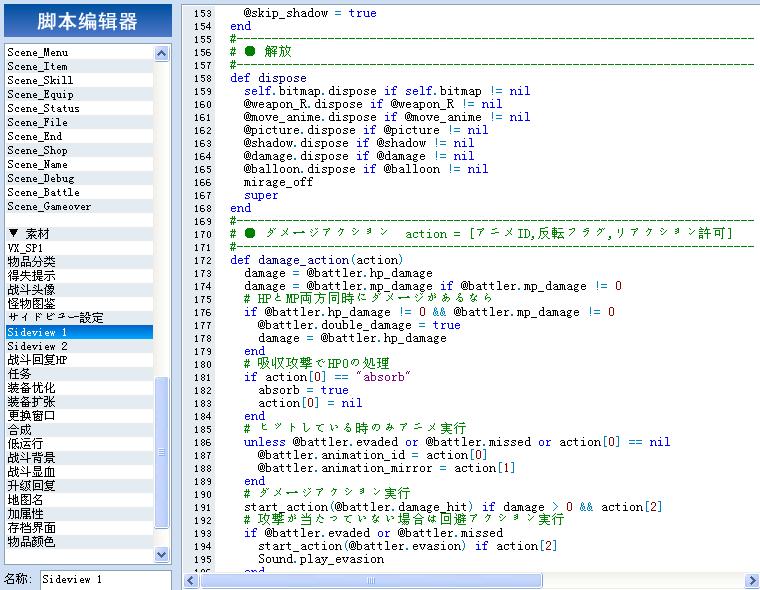Open the Scene_Debug script
The height and width of the screenshot is (590, 760).
(79, 178)
